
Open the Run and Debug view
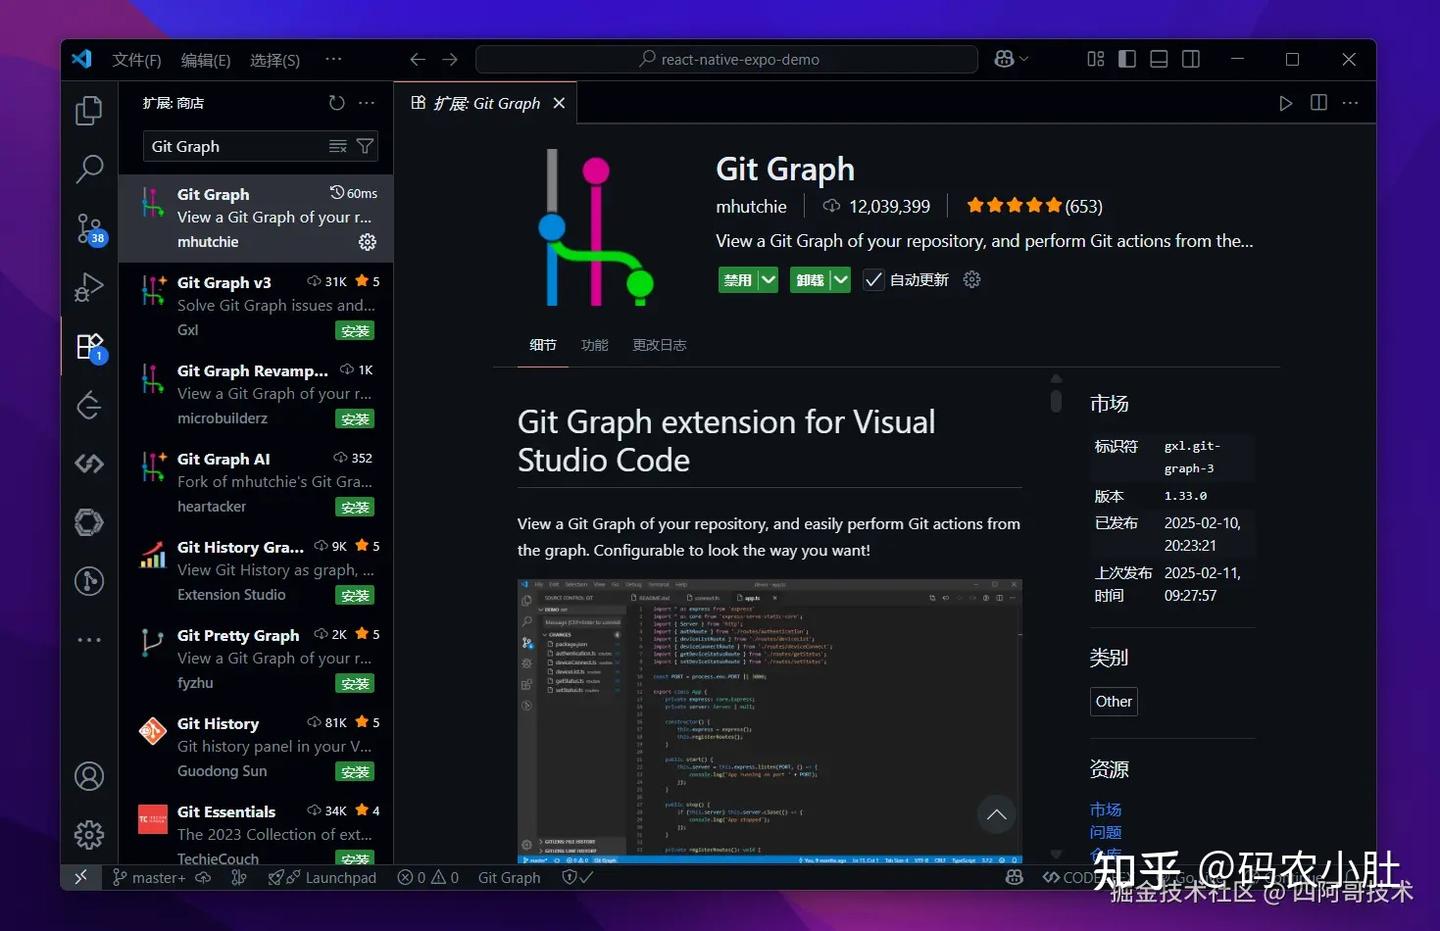(x=89, y=287)
